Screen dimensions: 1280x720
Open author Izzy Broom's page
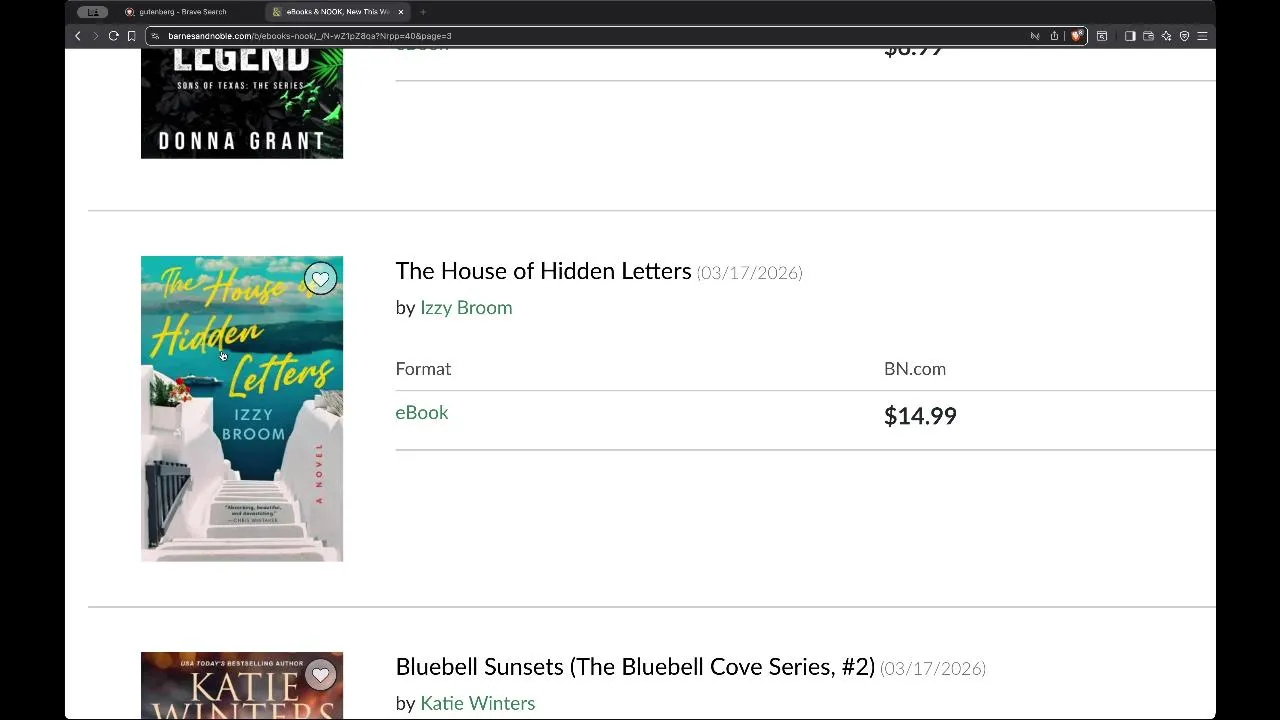(466, 308)
